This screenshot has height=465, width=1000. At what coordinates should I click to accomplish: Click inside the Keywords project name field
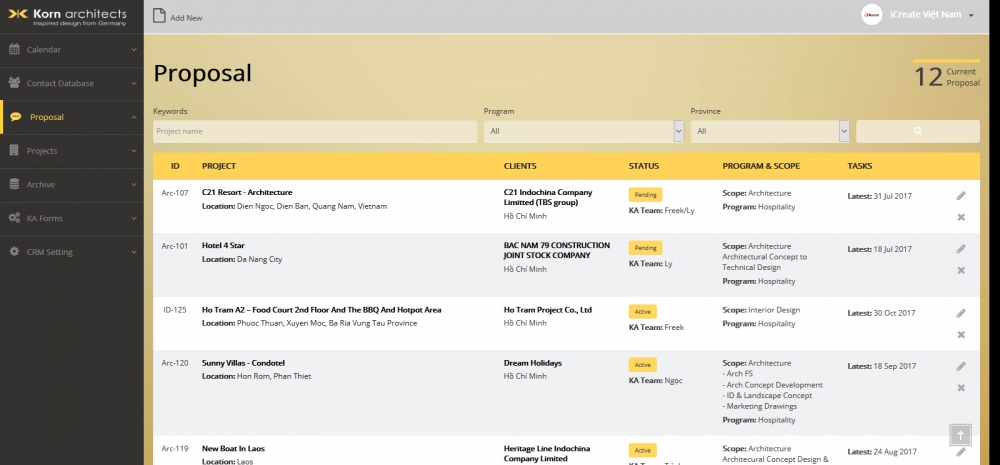[x=315, y=131]
